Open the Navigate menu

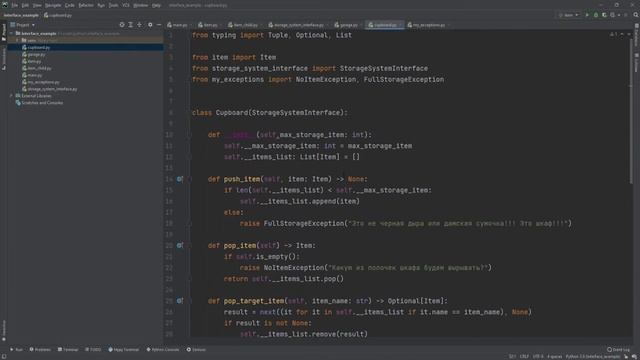point(53,5)
